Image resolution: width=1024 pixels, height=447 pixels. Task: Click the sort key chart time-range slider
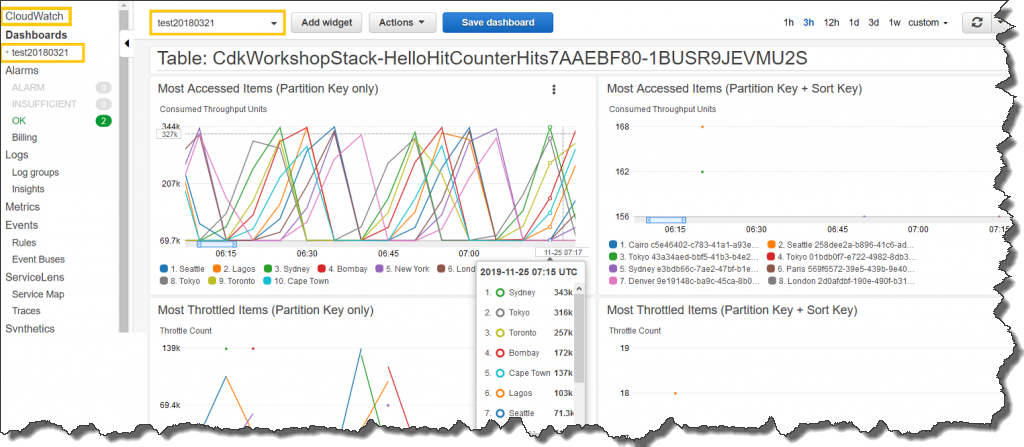click(x=665, y=220)
